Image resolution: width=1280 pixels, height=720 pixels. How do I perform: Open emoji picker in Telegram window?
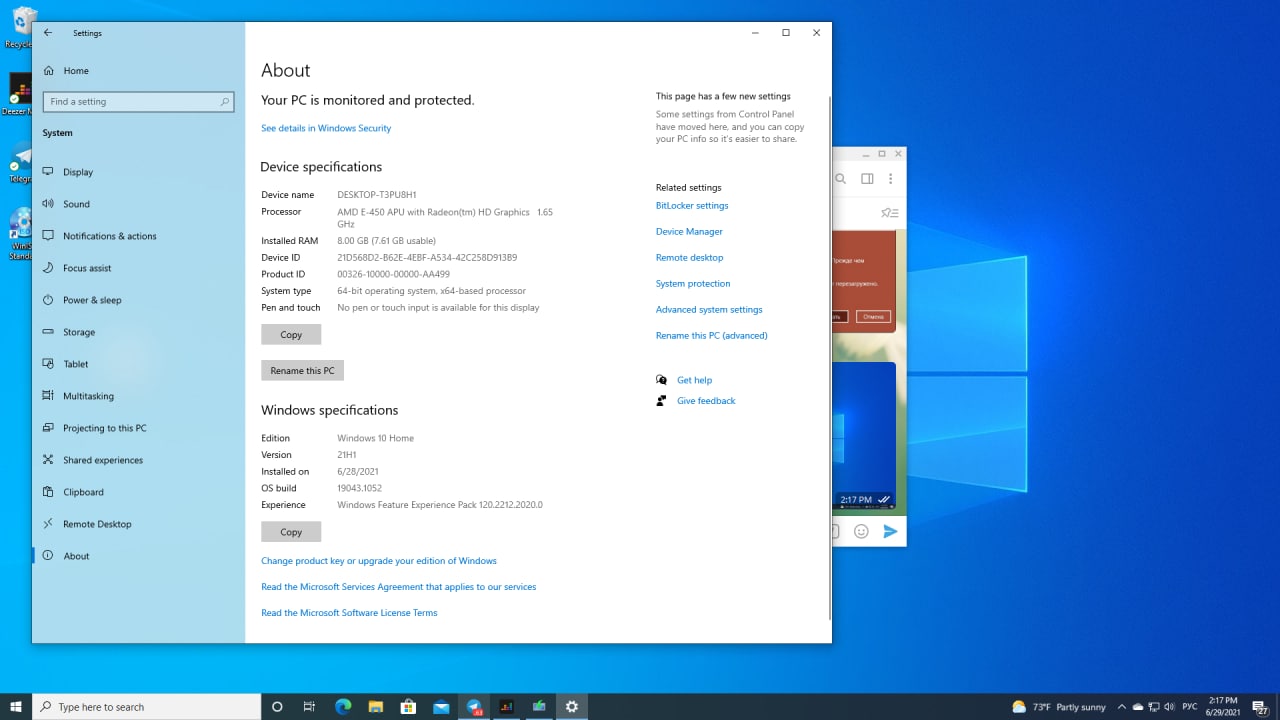(x=861, y=532)
